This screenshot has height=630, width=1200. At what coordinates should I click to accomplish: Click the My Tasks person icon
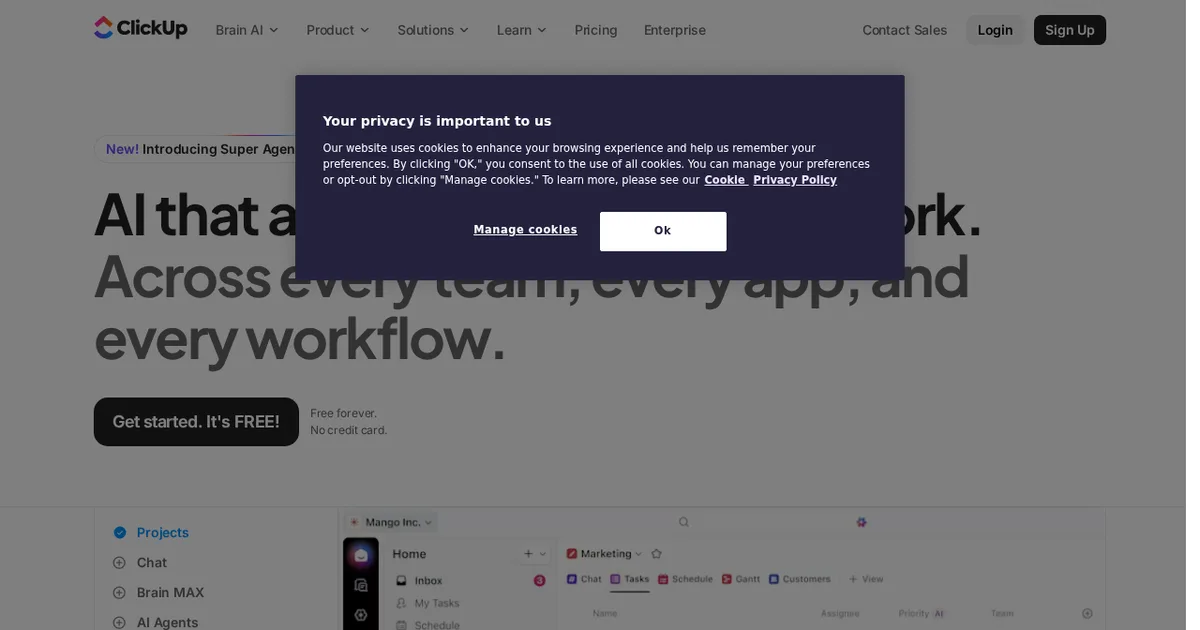402,603
